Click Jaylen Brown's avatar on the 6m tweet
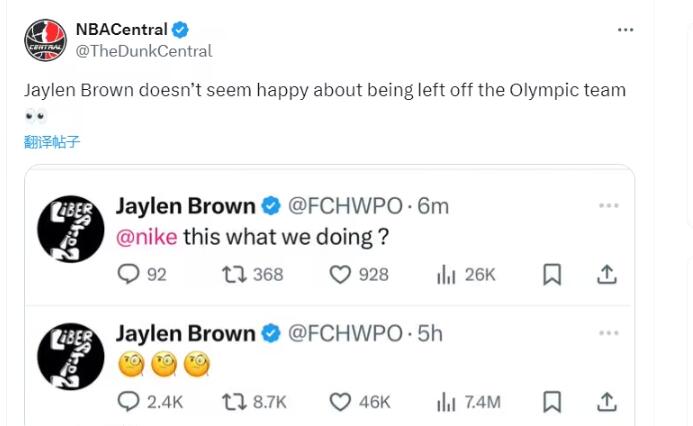 pos(71,230)
